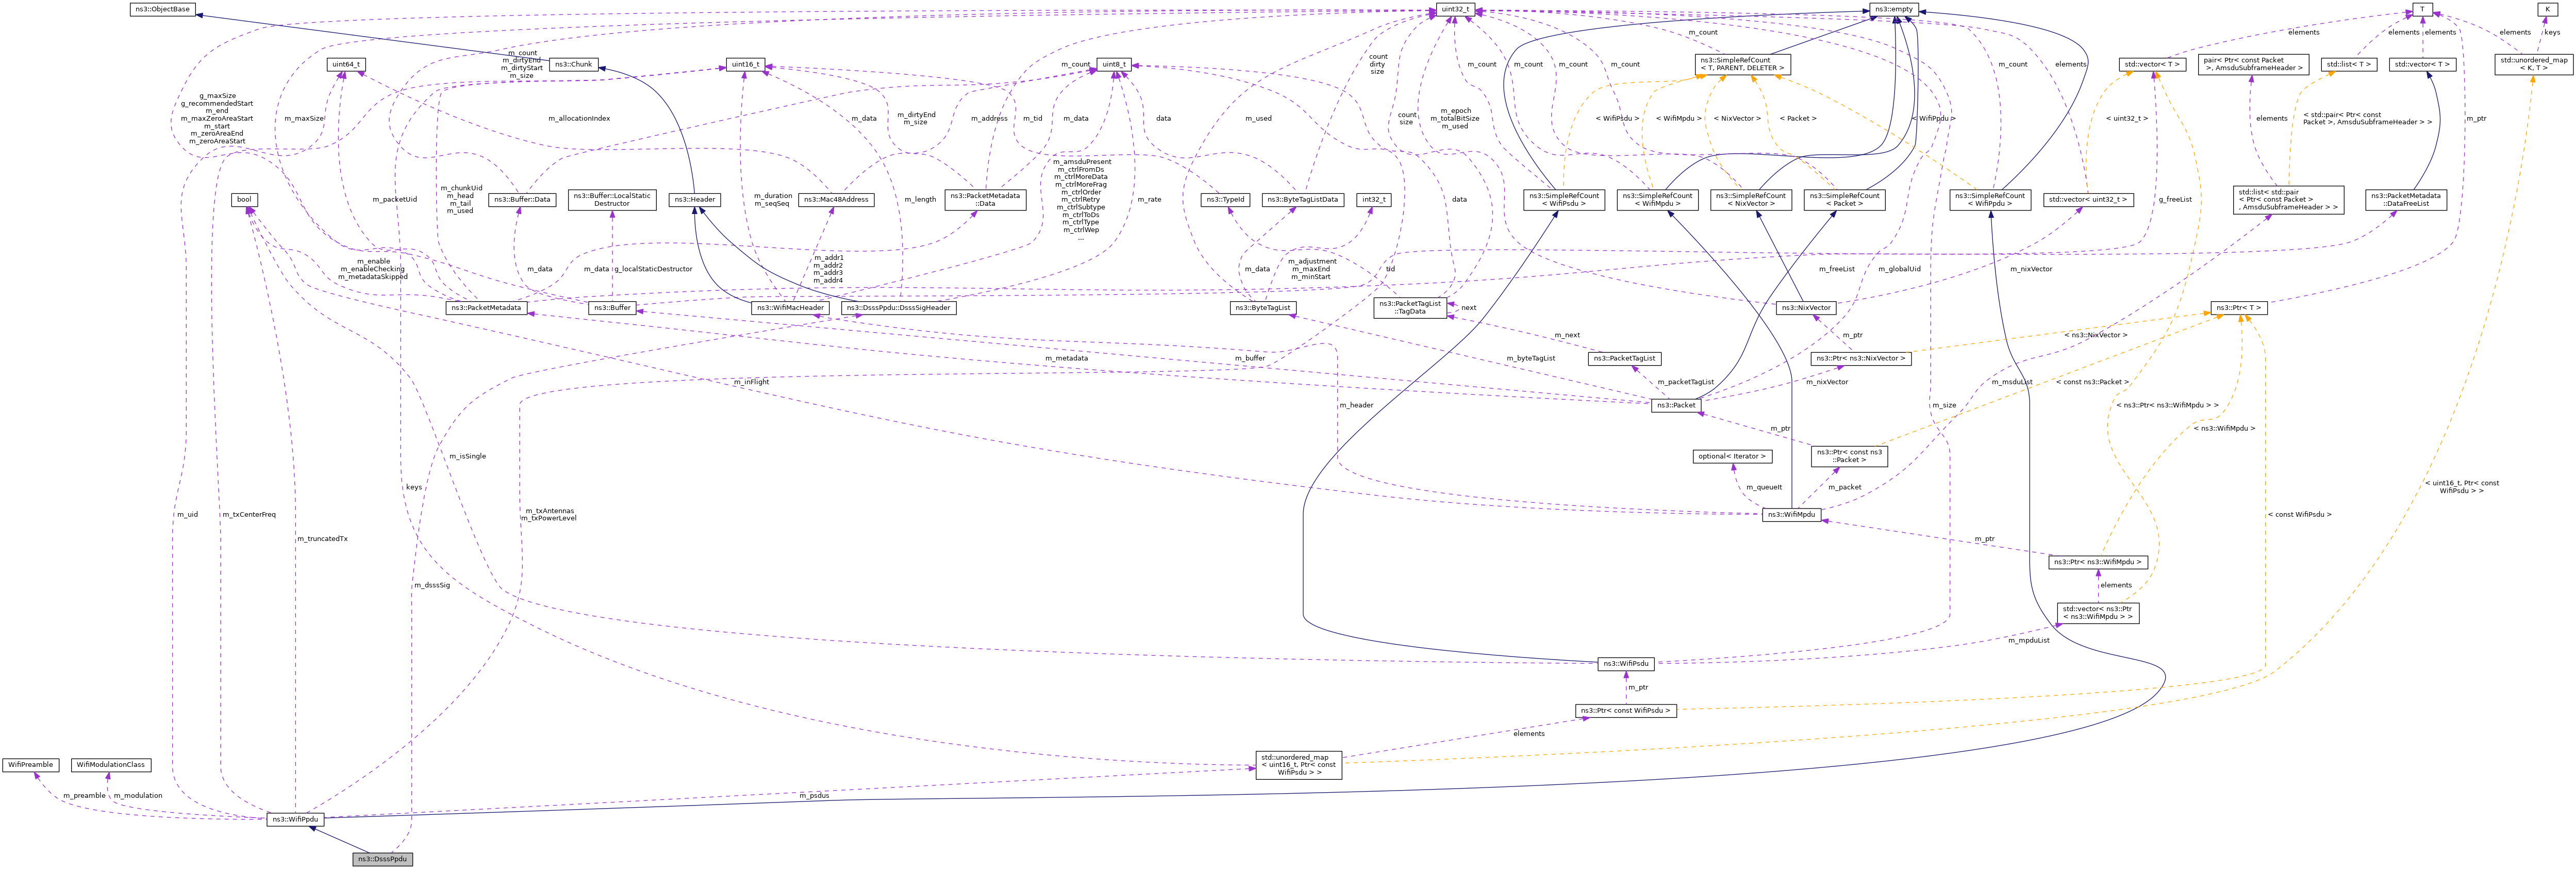Open ns3::PacketTagList::TagData node

pyautogui.click(x=1410, y=308)
